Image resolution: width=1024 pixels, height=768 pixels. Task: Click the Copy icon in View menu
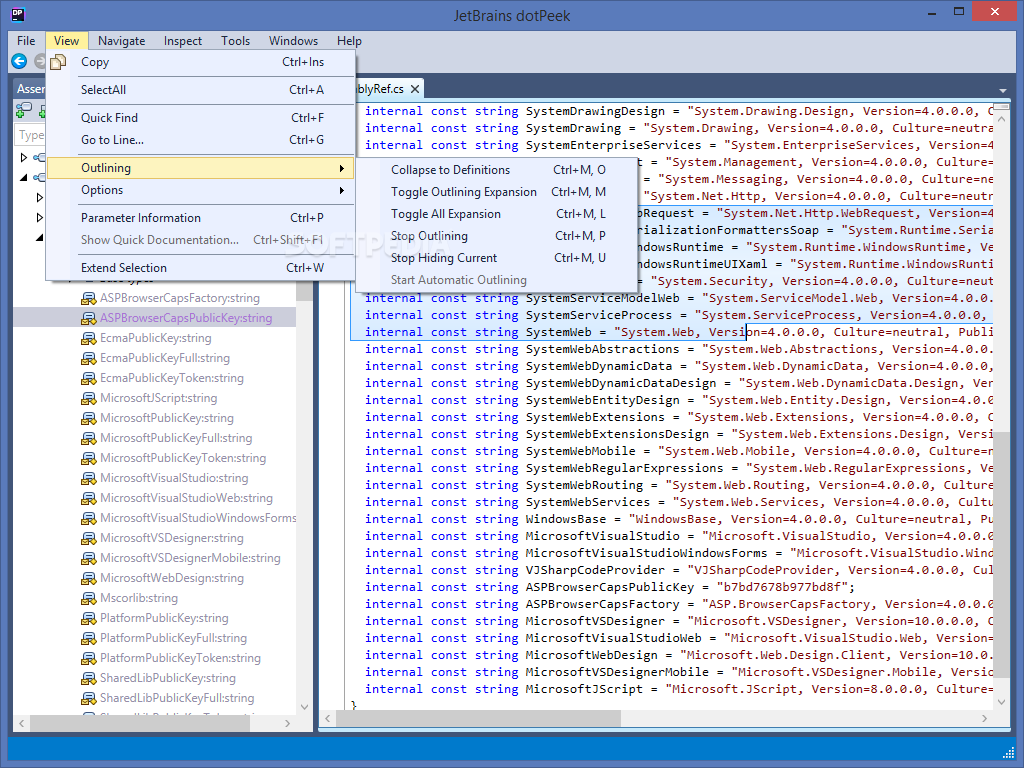pos(58,62)
